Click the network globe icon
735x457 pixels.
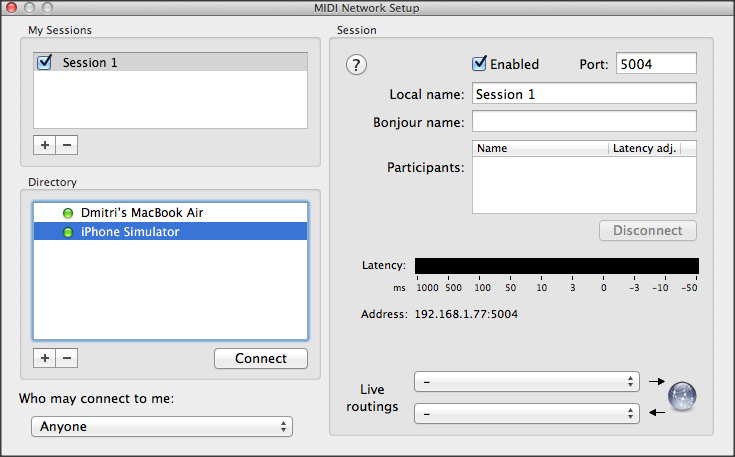(x=682, y=396)
